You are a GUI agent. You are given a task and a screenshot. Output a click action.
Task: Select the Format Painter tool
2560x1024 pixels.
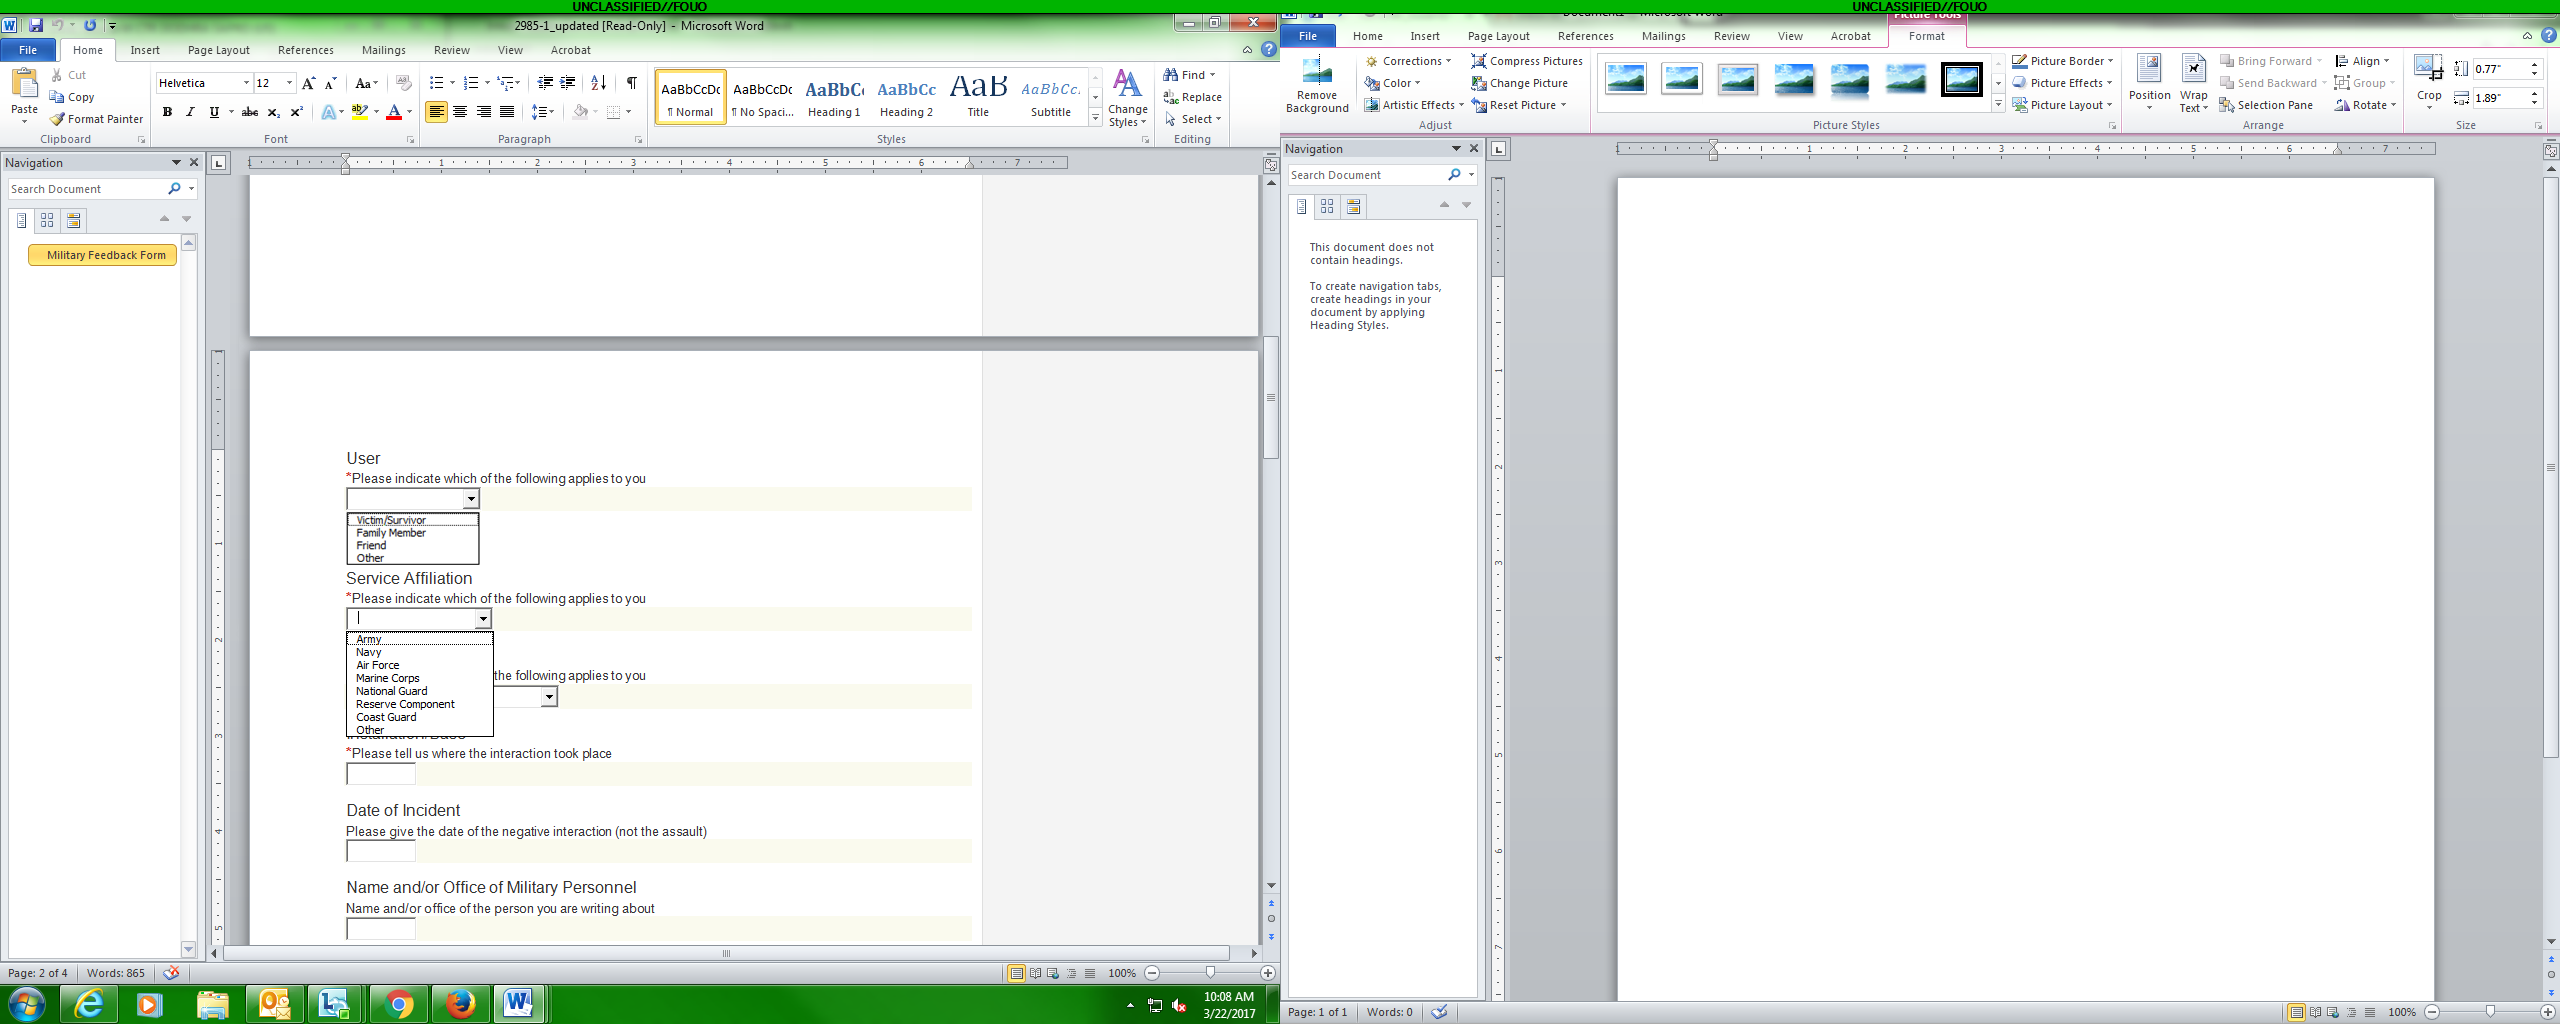click(x=97, y=119)
